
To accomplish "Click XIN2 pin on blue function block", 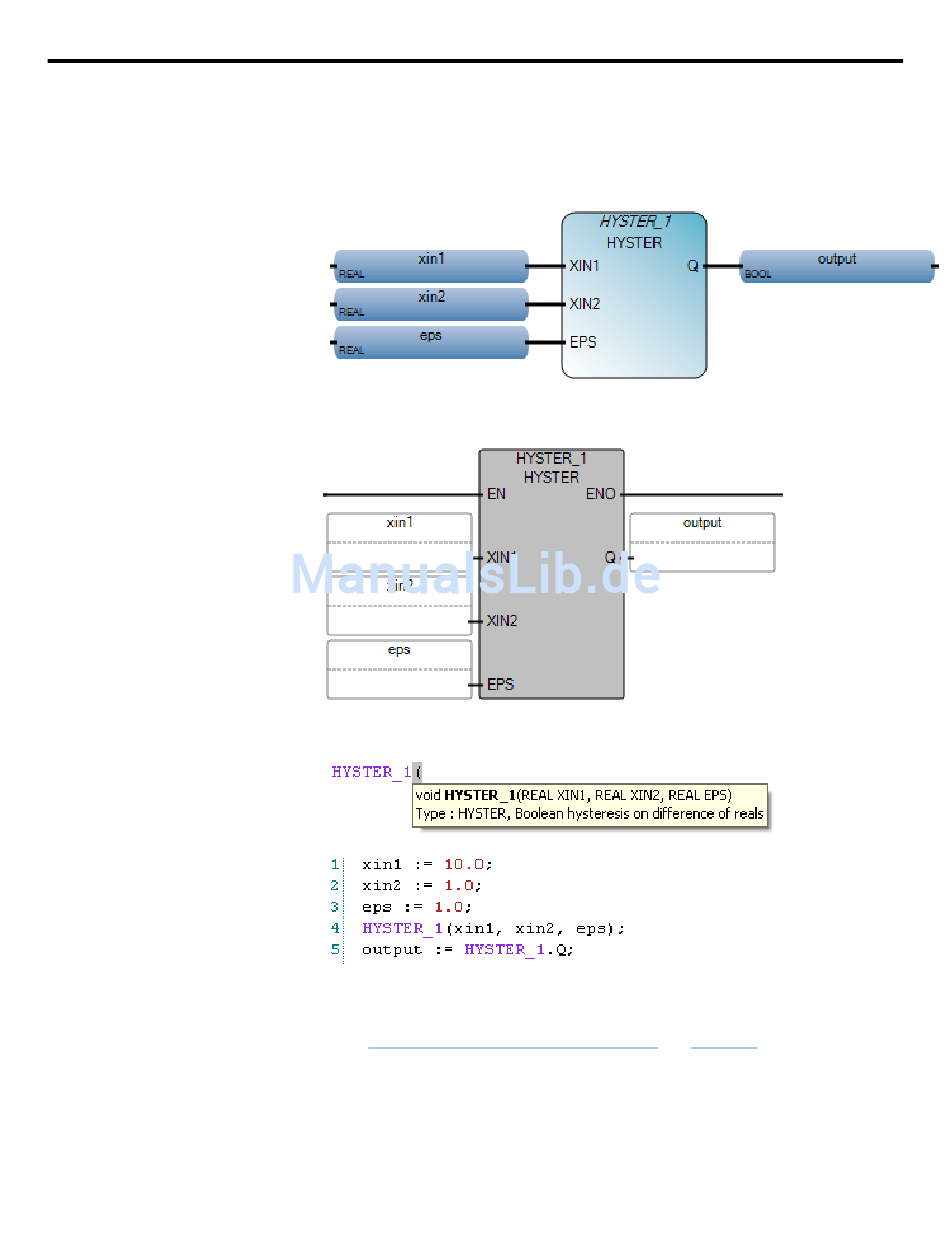I will tap(584, 304).
